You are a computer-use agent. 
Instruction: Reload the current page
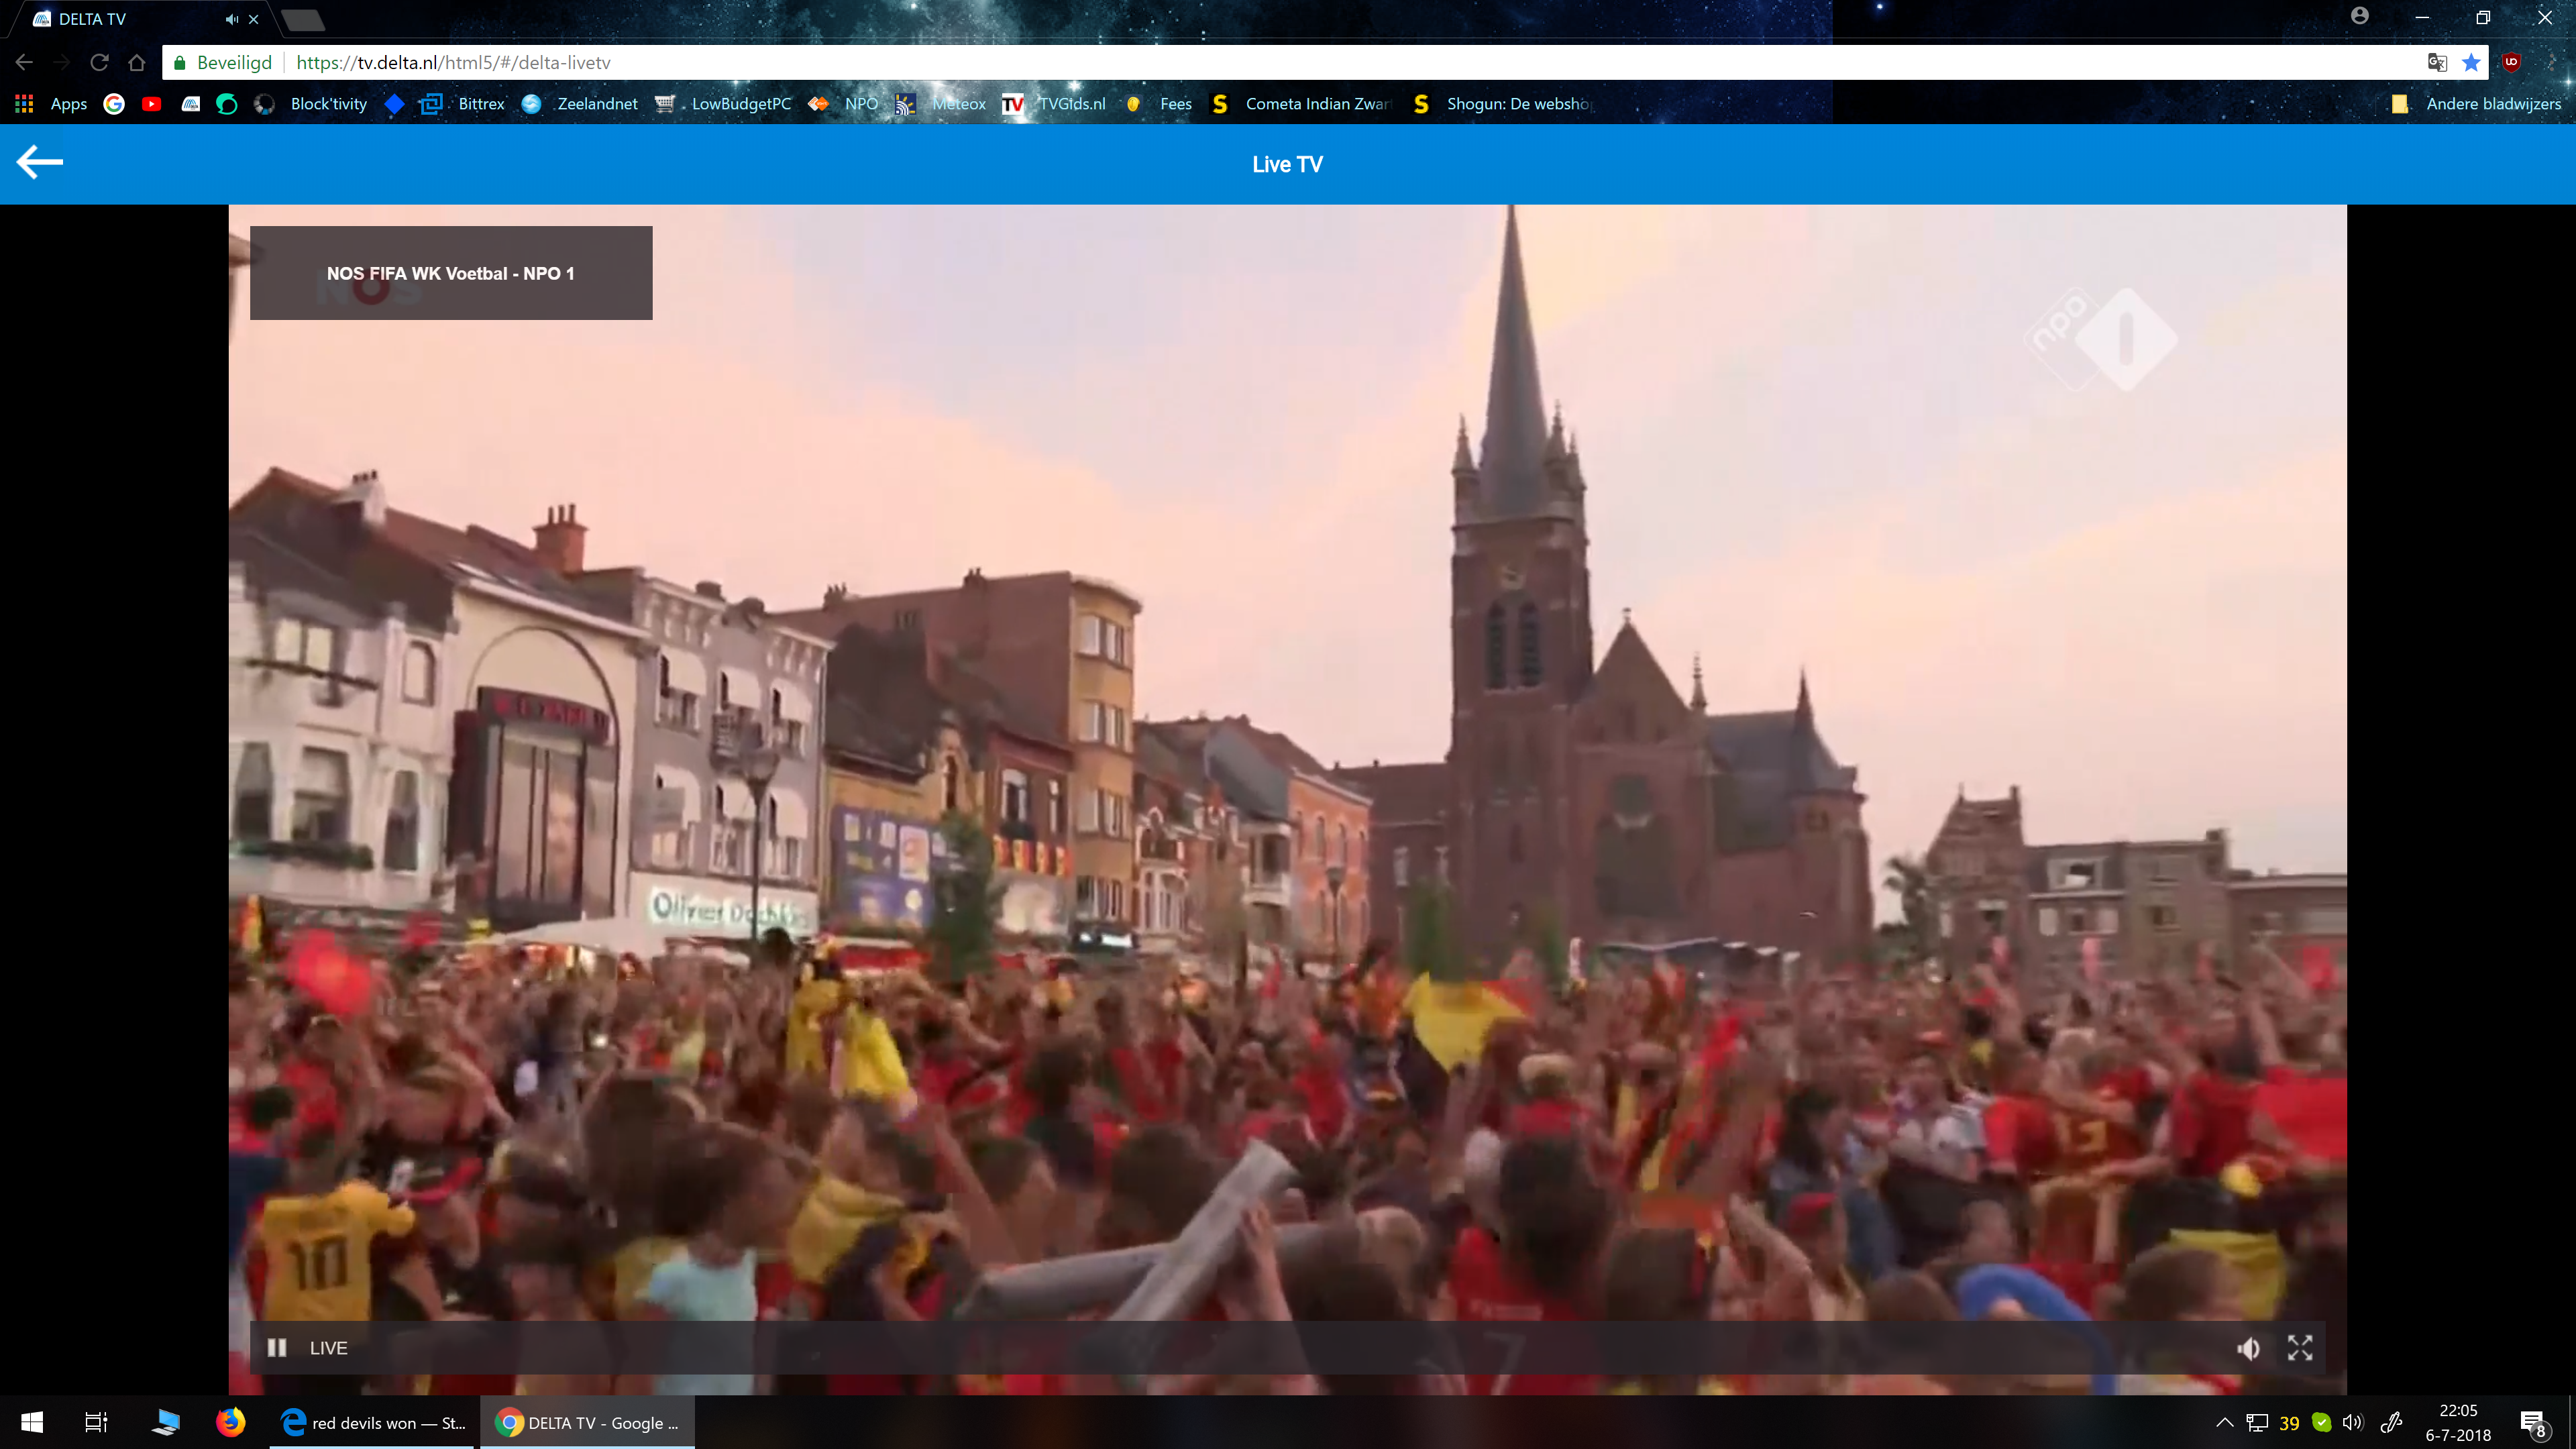99,63
